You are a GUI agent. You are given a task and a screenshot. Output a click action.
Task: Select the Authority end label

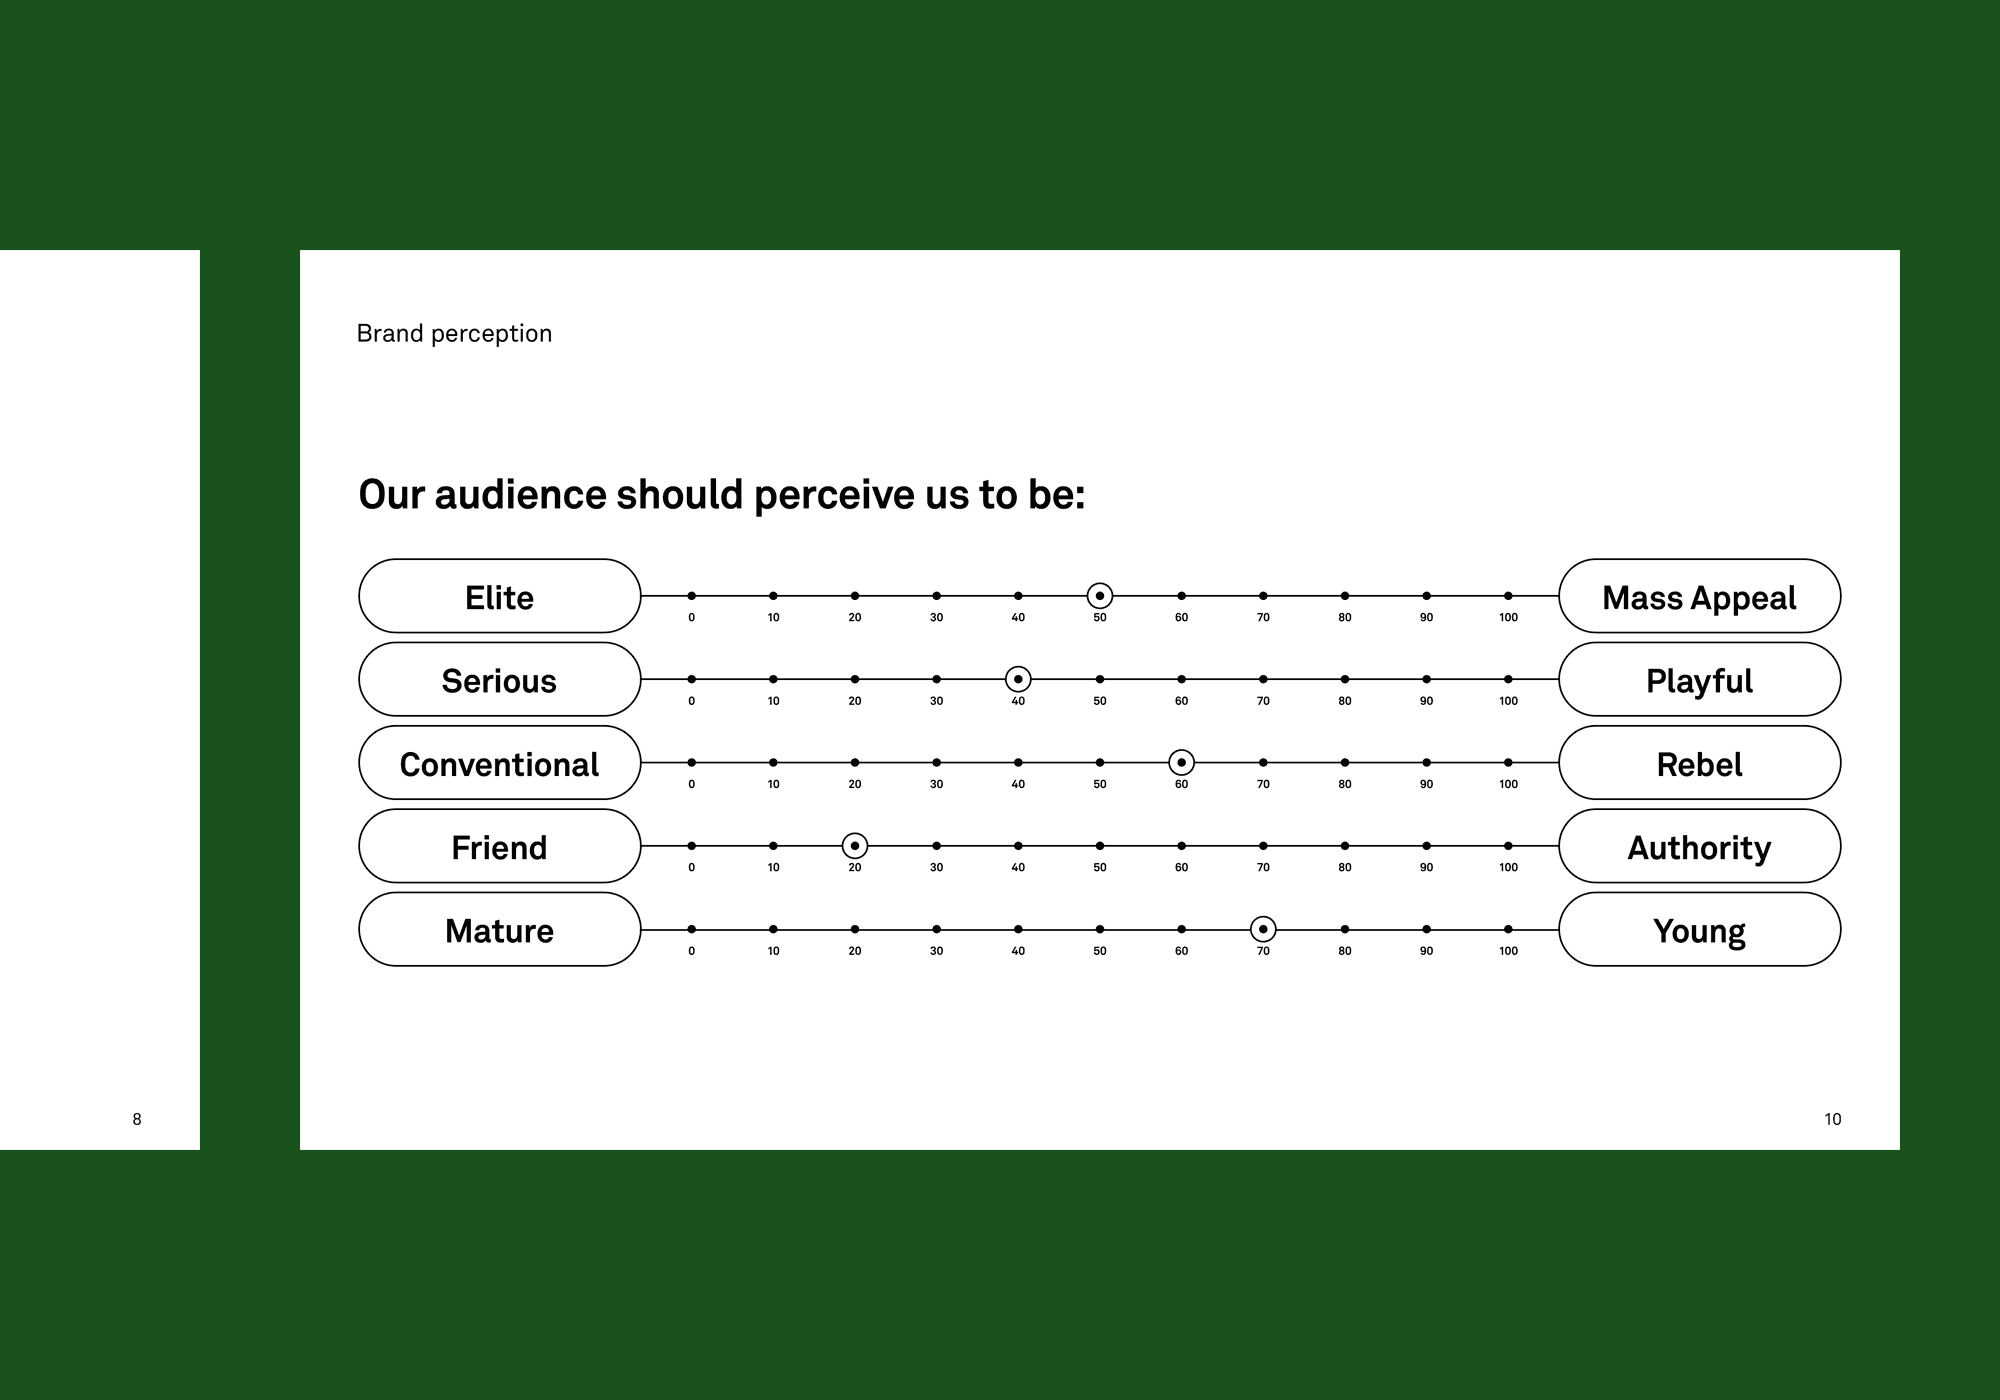[1699, 846]
